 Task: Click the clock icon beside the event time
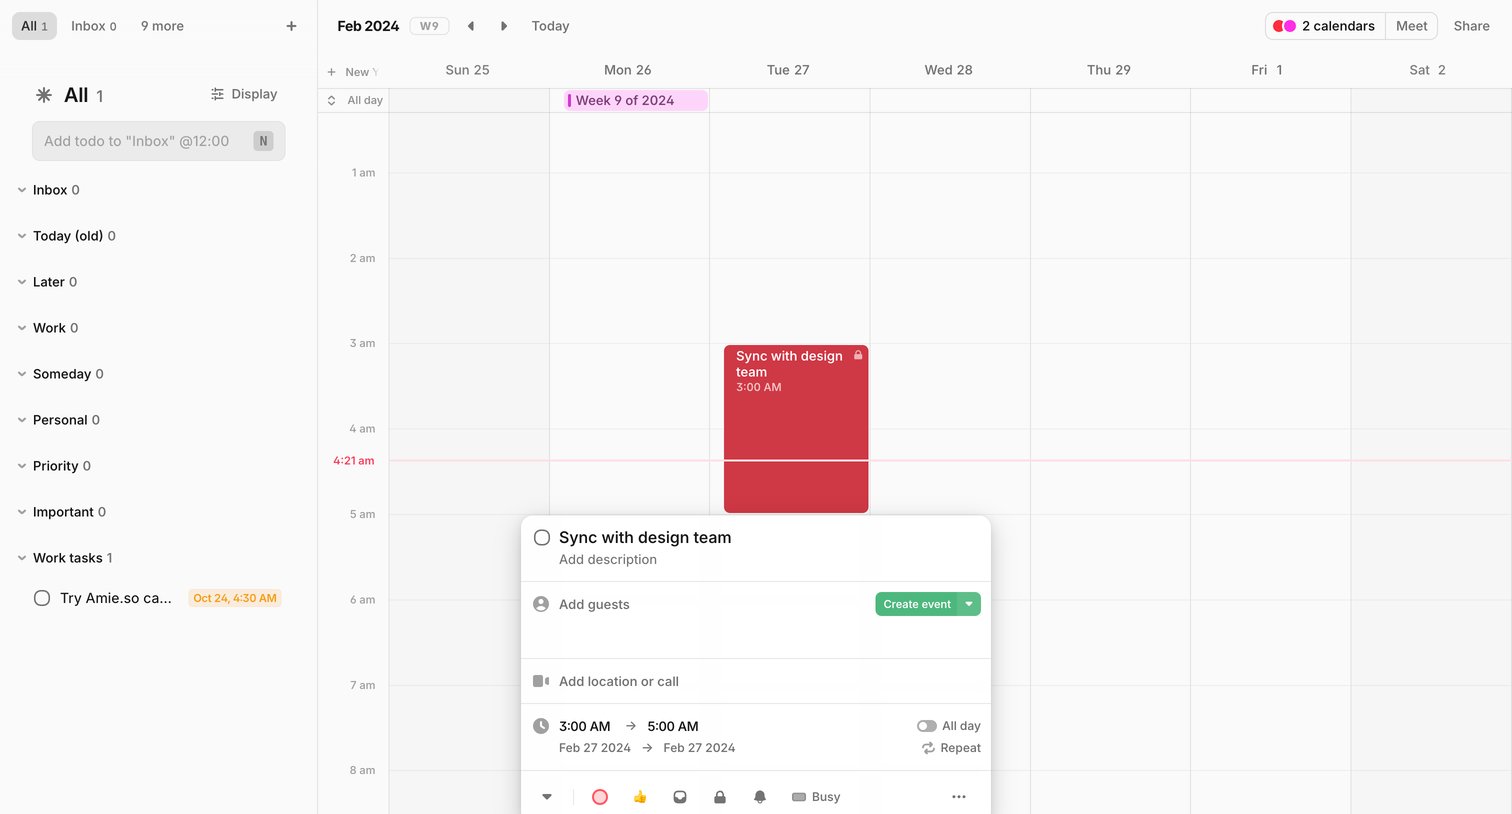pos(541,726)
